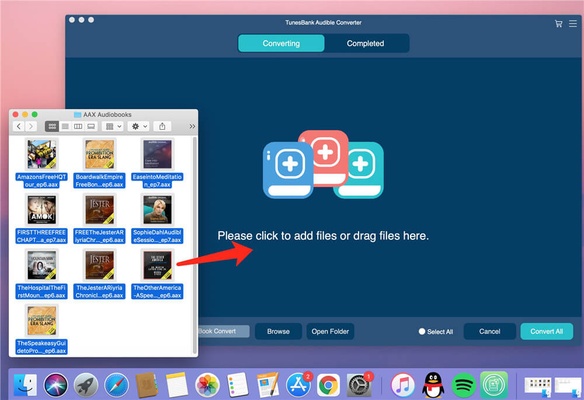The height and width of the screenshot is (400, 584).
Task: Expand hidden Finder toolbar items chevron
Action: 192,126
